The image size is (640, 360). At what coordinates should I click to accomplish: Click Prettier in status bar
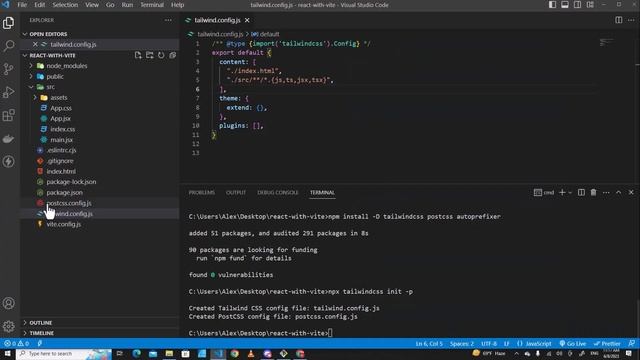point(607,344)
